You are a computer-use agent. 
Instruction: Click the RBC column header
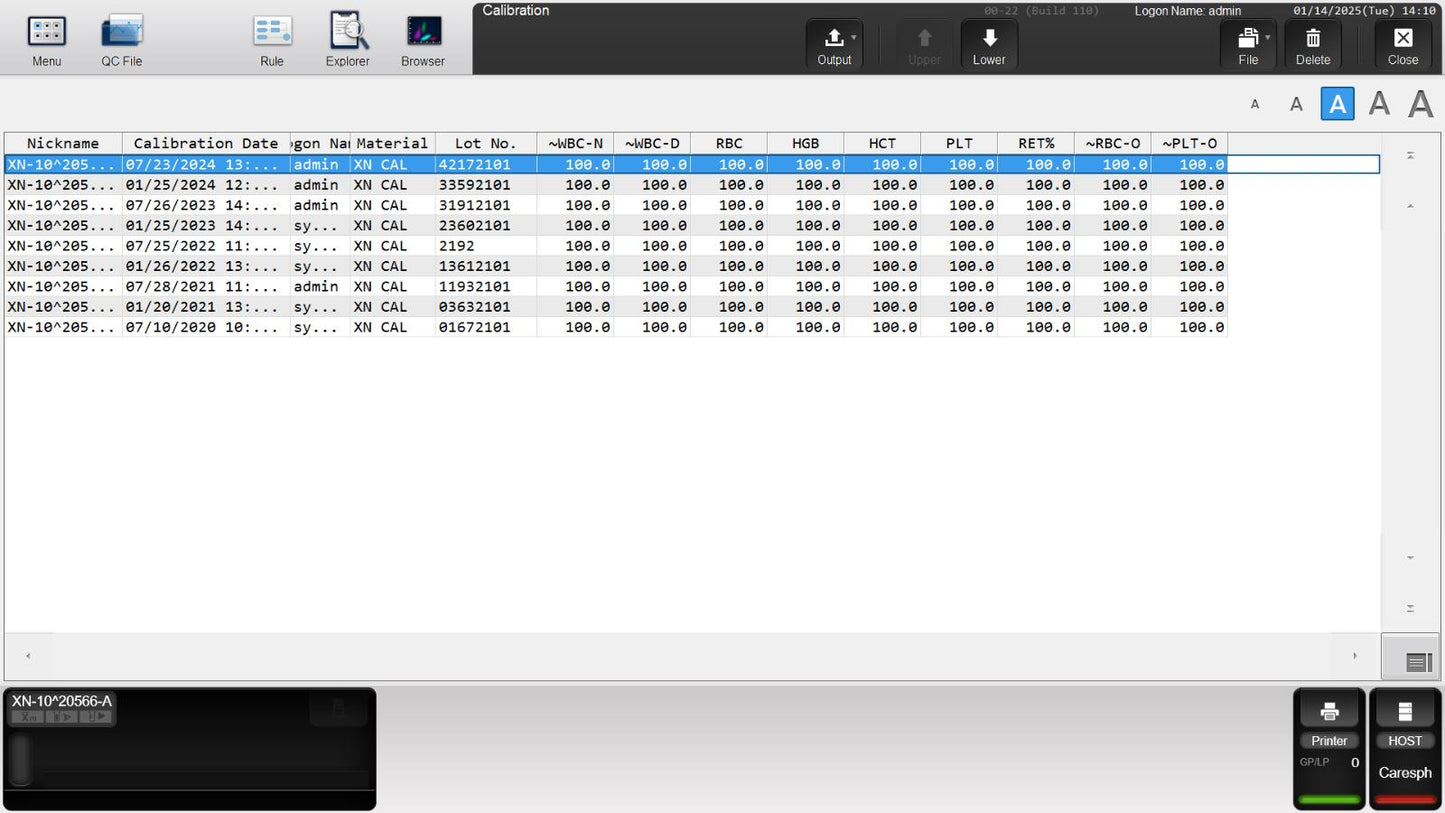point(729,143)
